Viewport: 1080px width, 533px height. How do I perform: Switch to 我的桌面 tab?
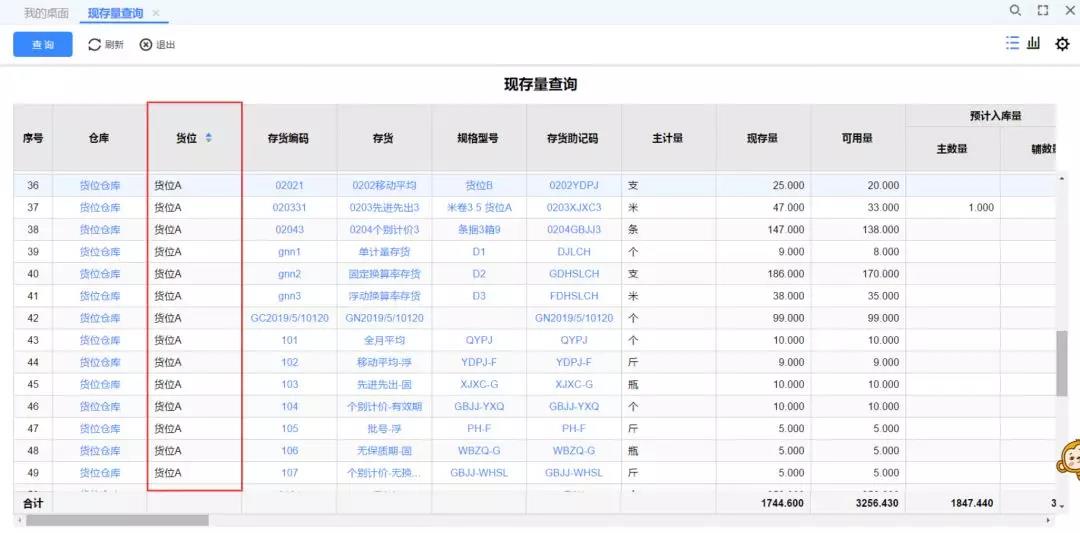pos(46,13)
